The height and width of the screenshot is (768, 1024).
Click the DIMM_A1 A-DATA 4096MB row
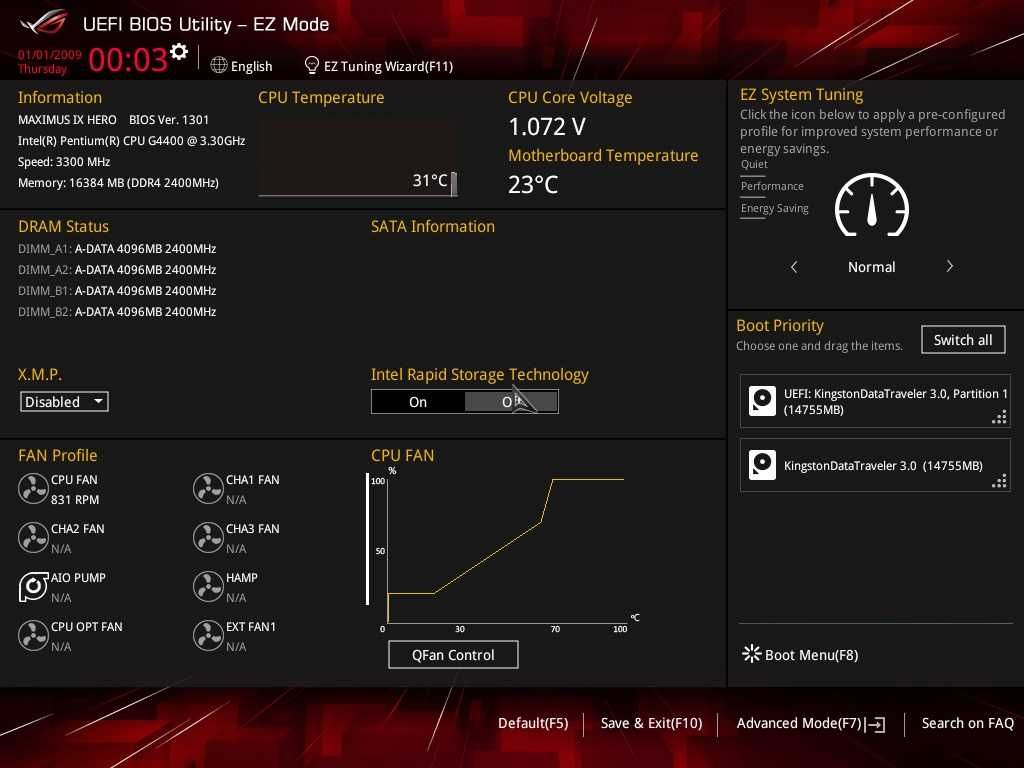point(117,249)
